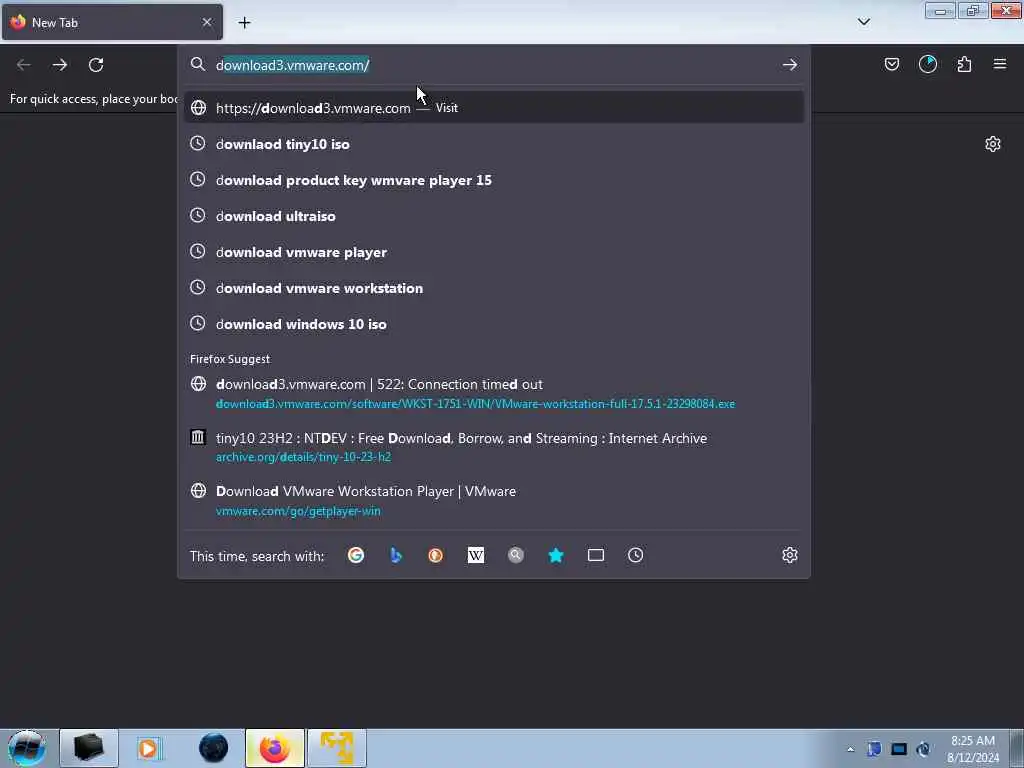Open the dark globe taskbar app
The width and height of the screenshot is (1024, 768).
click(213, 748)
